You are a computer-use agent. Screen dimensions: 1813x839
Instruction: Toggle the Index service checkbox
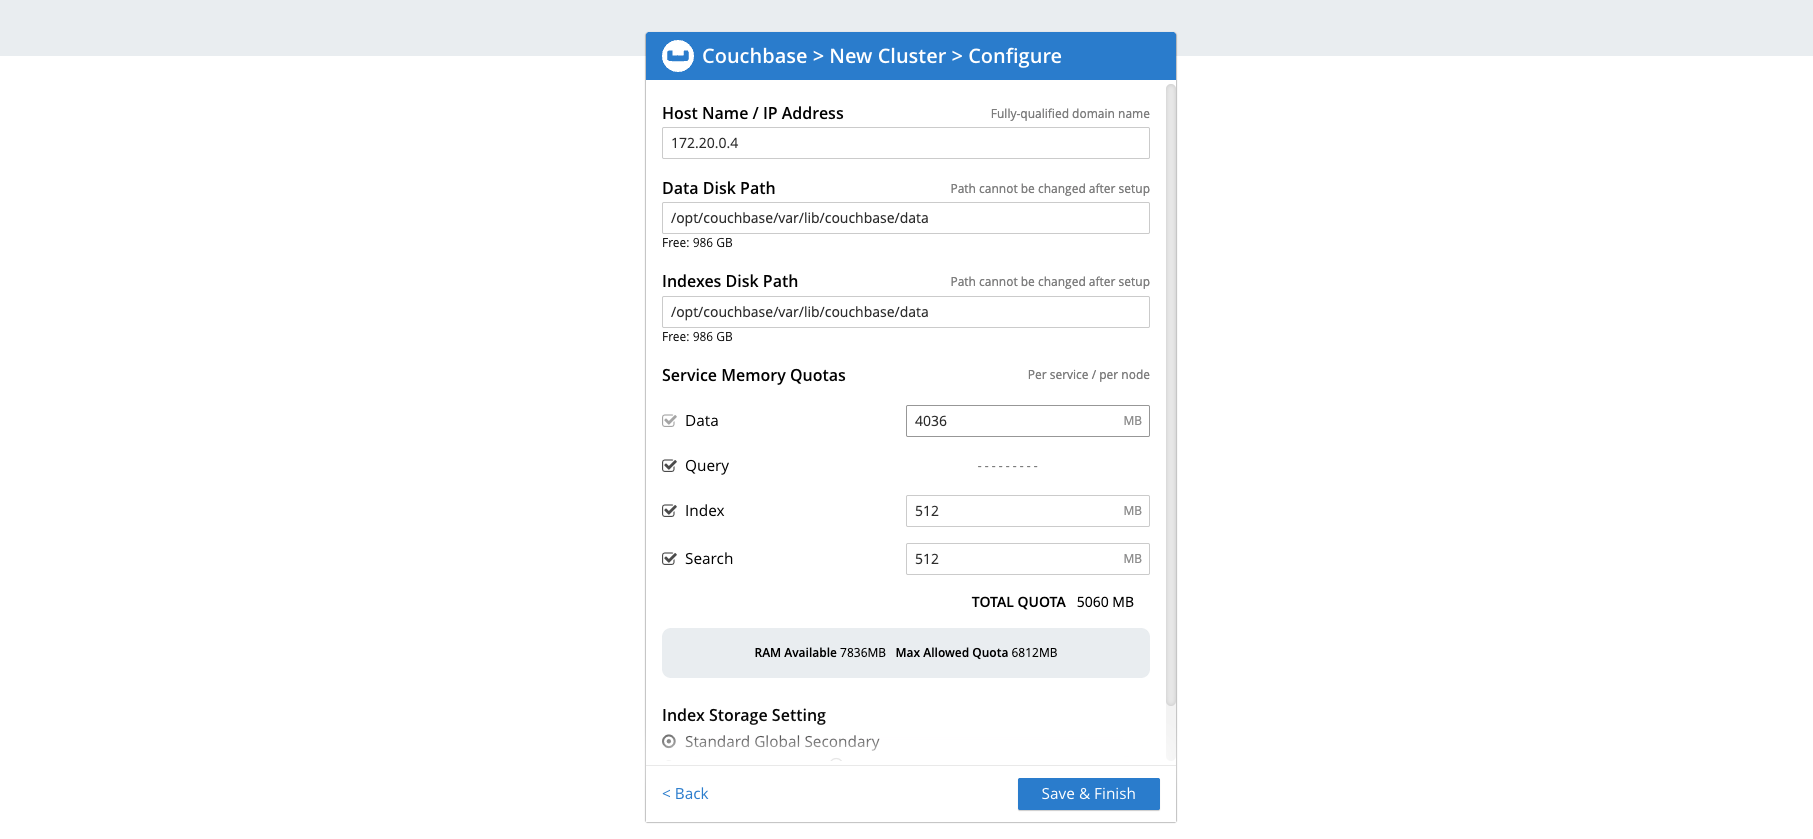pos(669,511)
